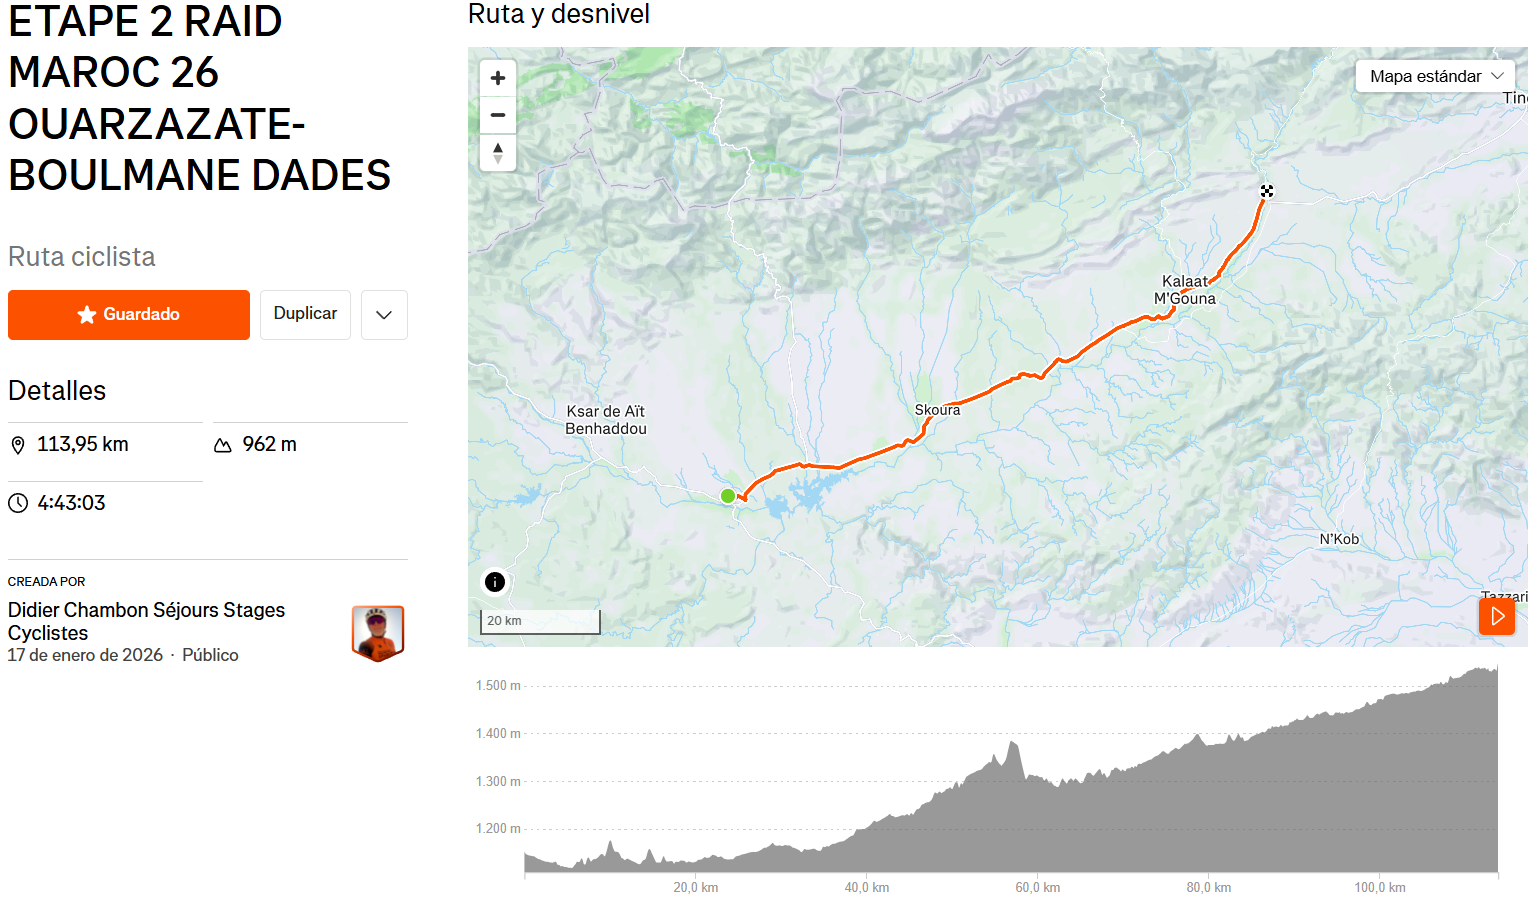This screenshot has height=902, width=1537.
Task: Expand the chevron menu beside Duplicar
Action: (x=384, y=315)
